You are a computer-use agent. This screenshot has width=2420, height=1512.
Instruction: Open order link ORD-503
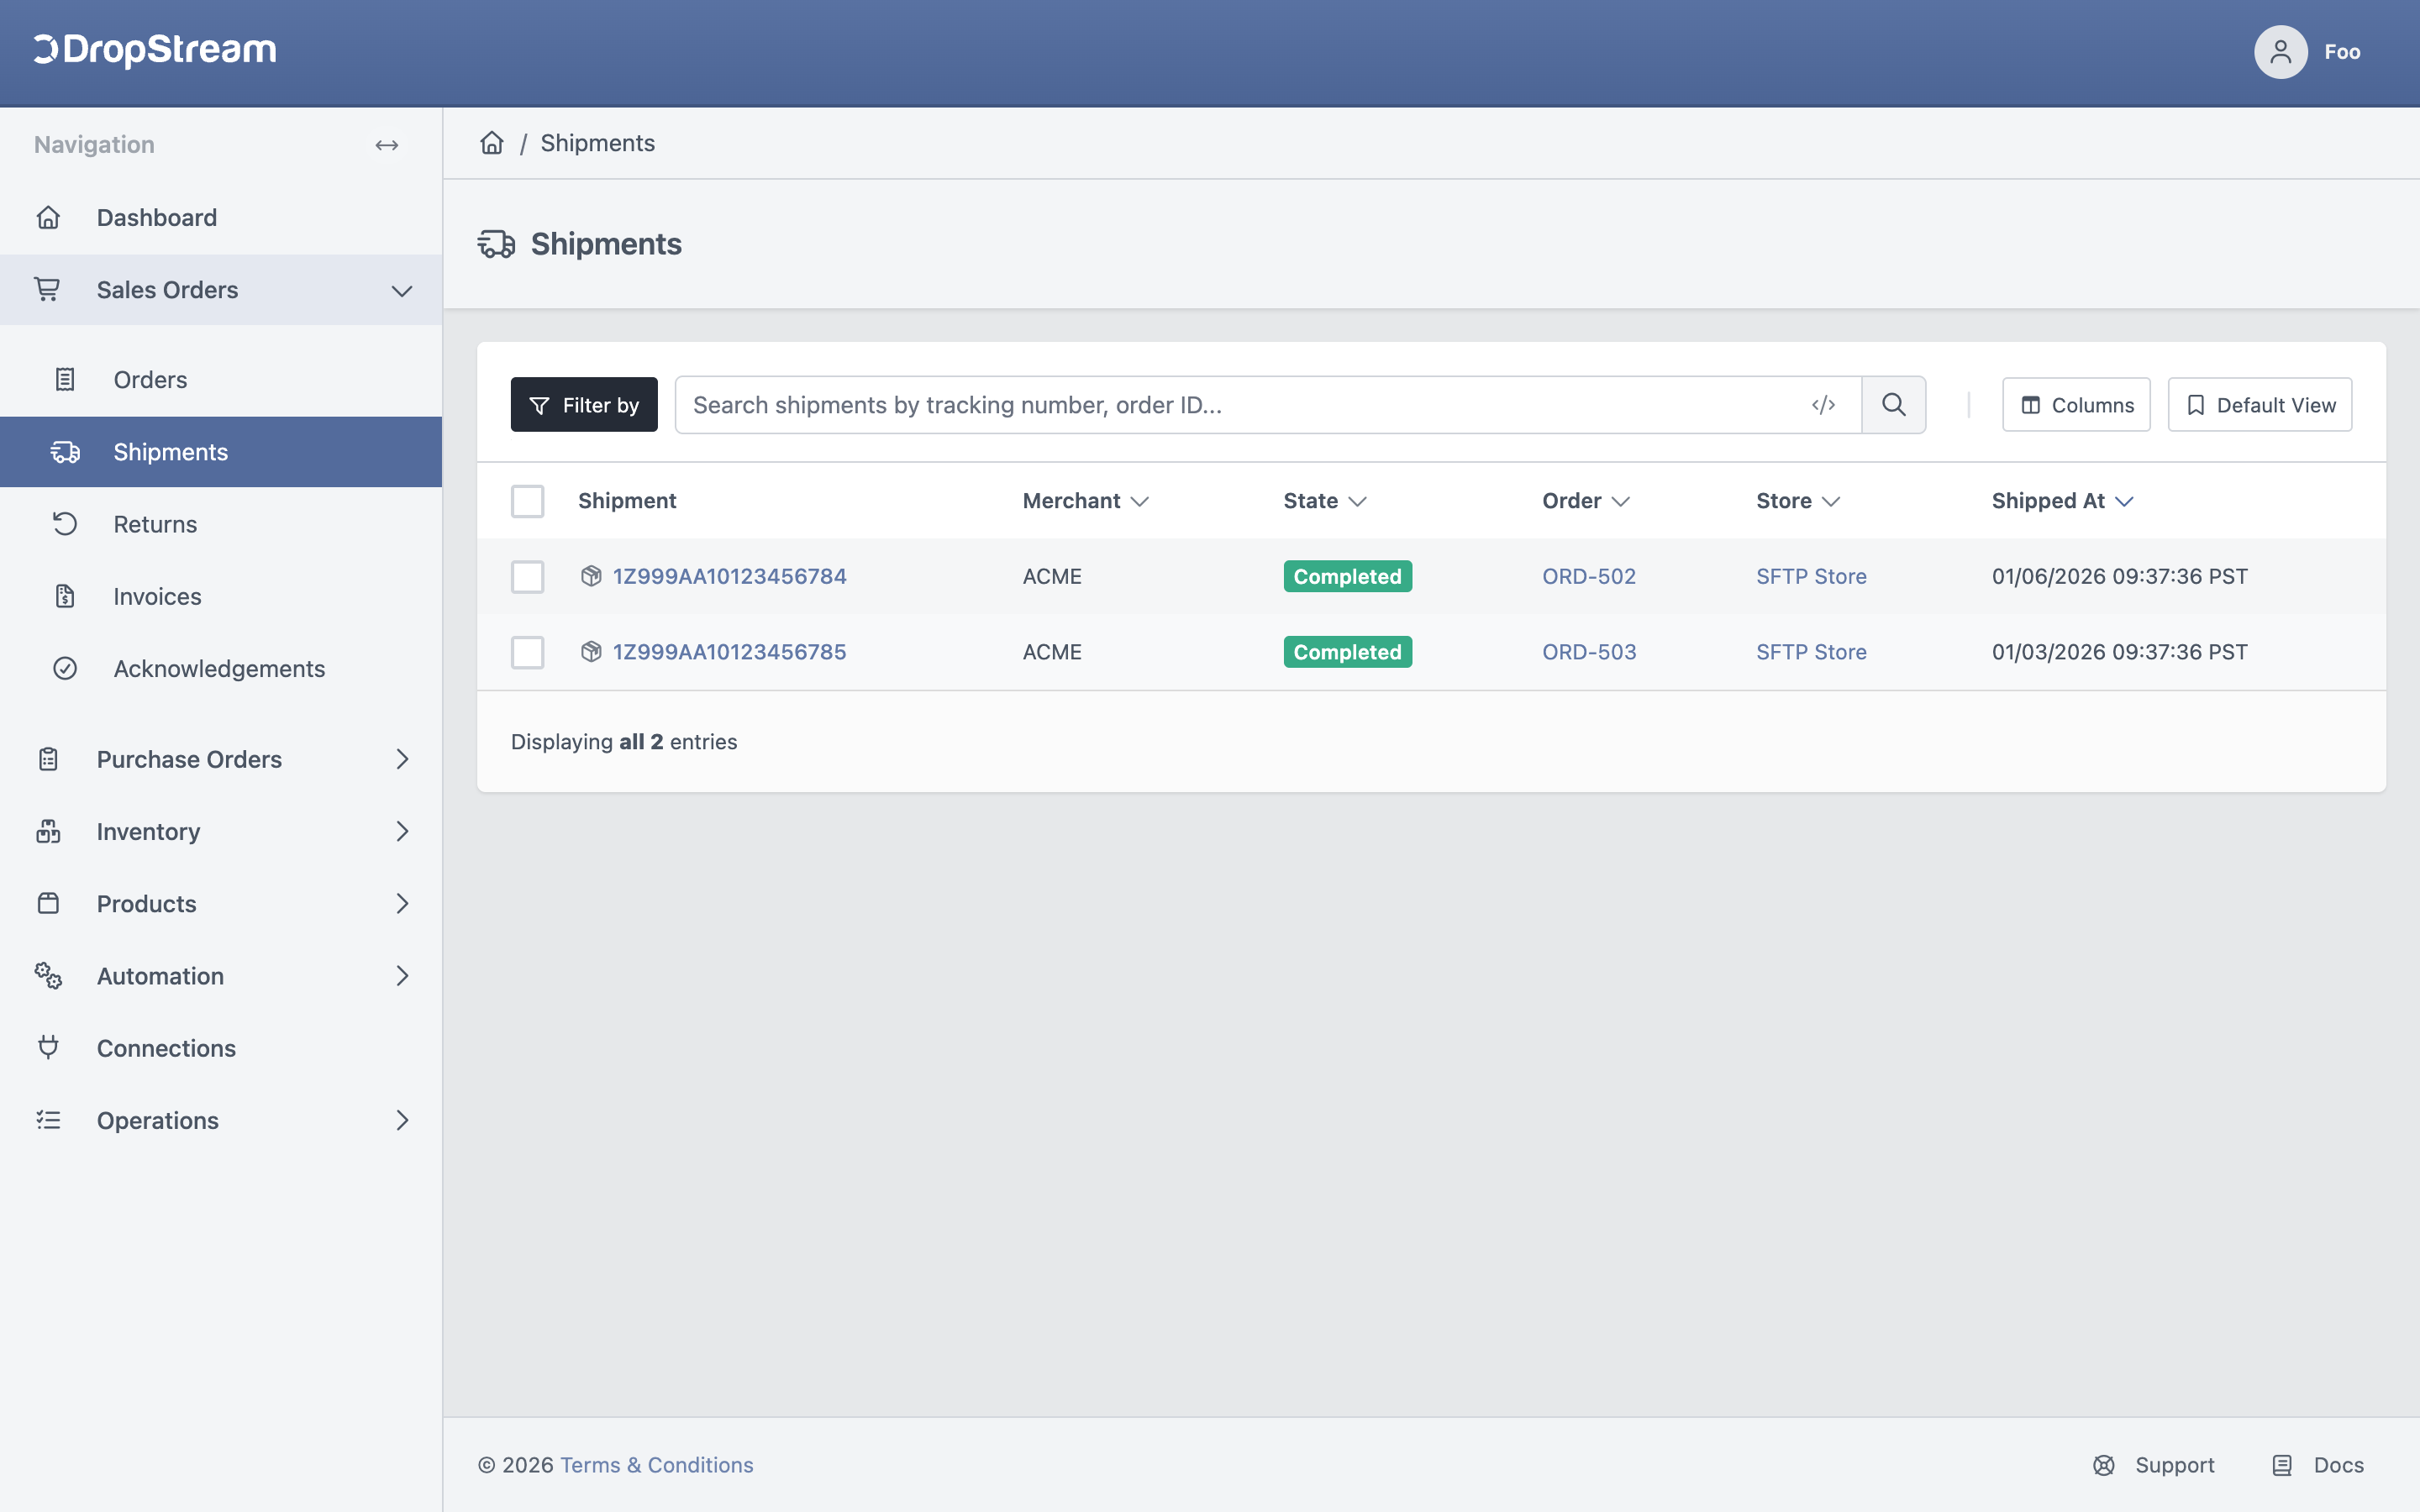pos(1589,652)
